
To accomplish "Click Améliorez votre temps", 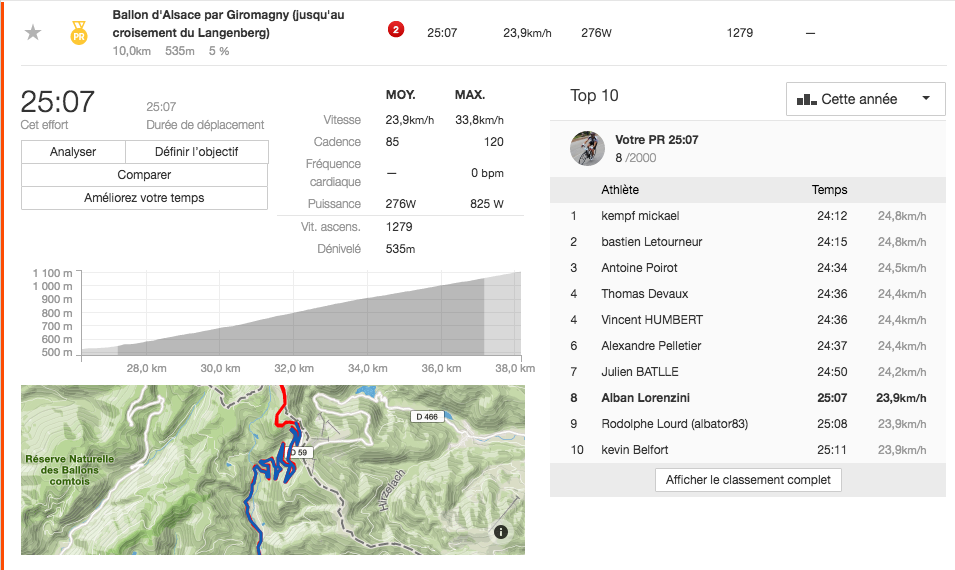I will [x=144, y=198].
